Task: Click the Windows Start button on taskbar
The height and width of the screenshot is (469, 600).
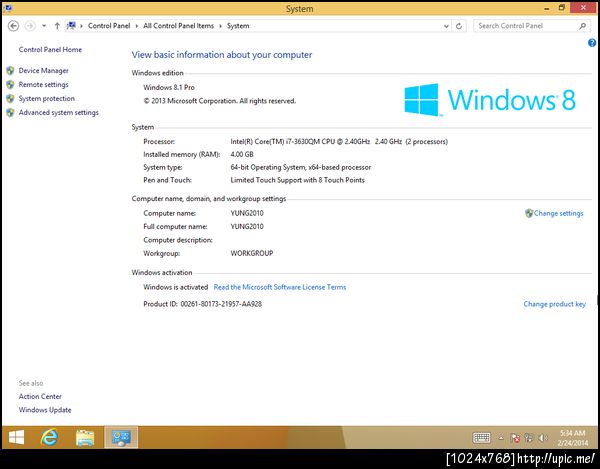Action: (x=16, y=437)
